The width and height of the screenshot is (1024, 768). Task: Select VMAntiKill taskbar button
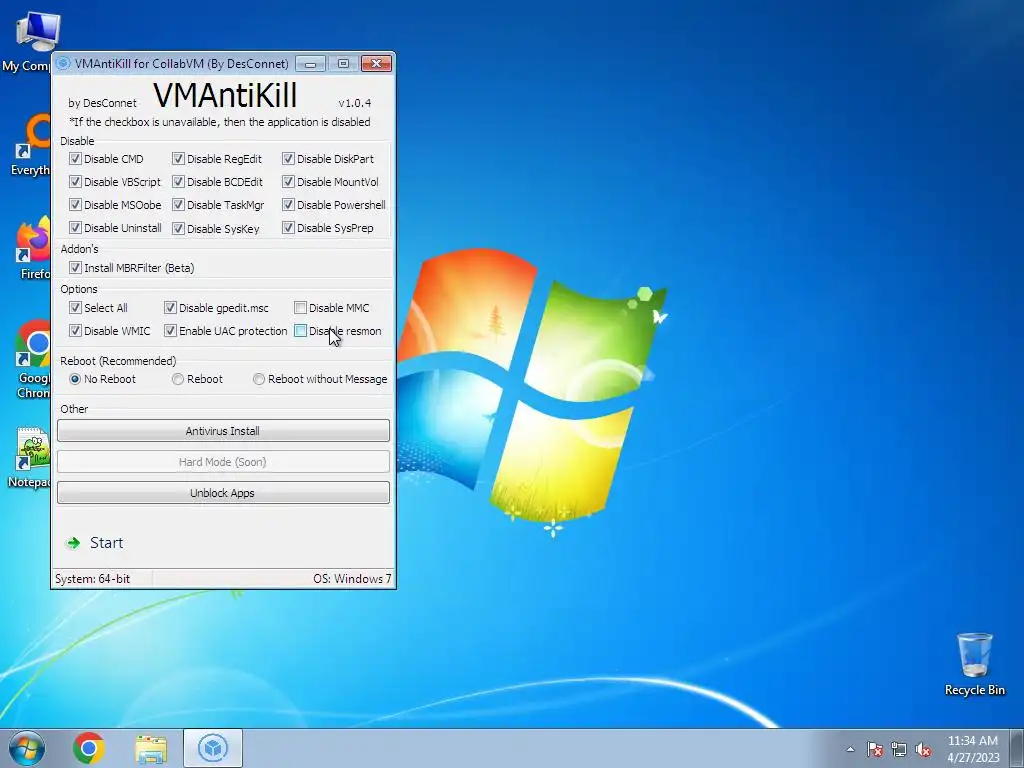pyautogui.click(x=213, y=748)
